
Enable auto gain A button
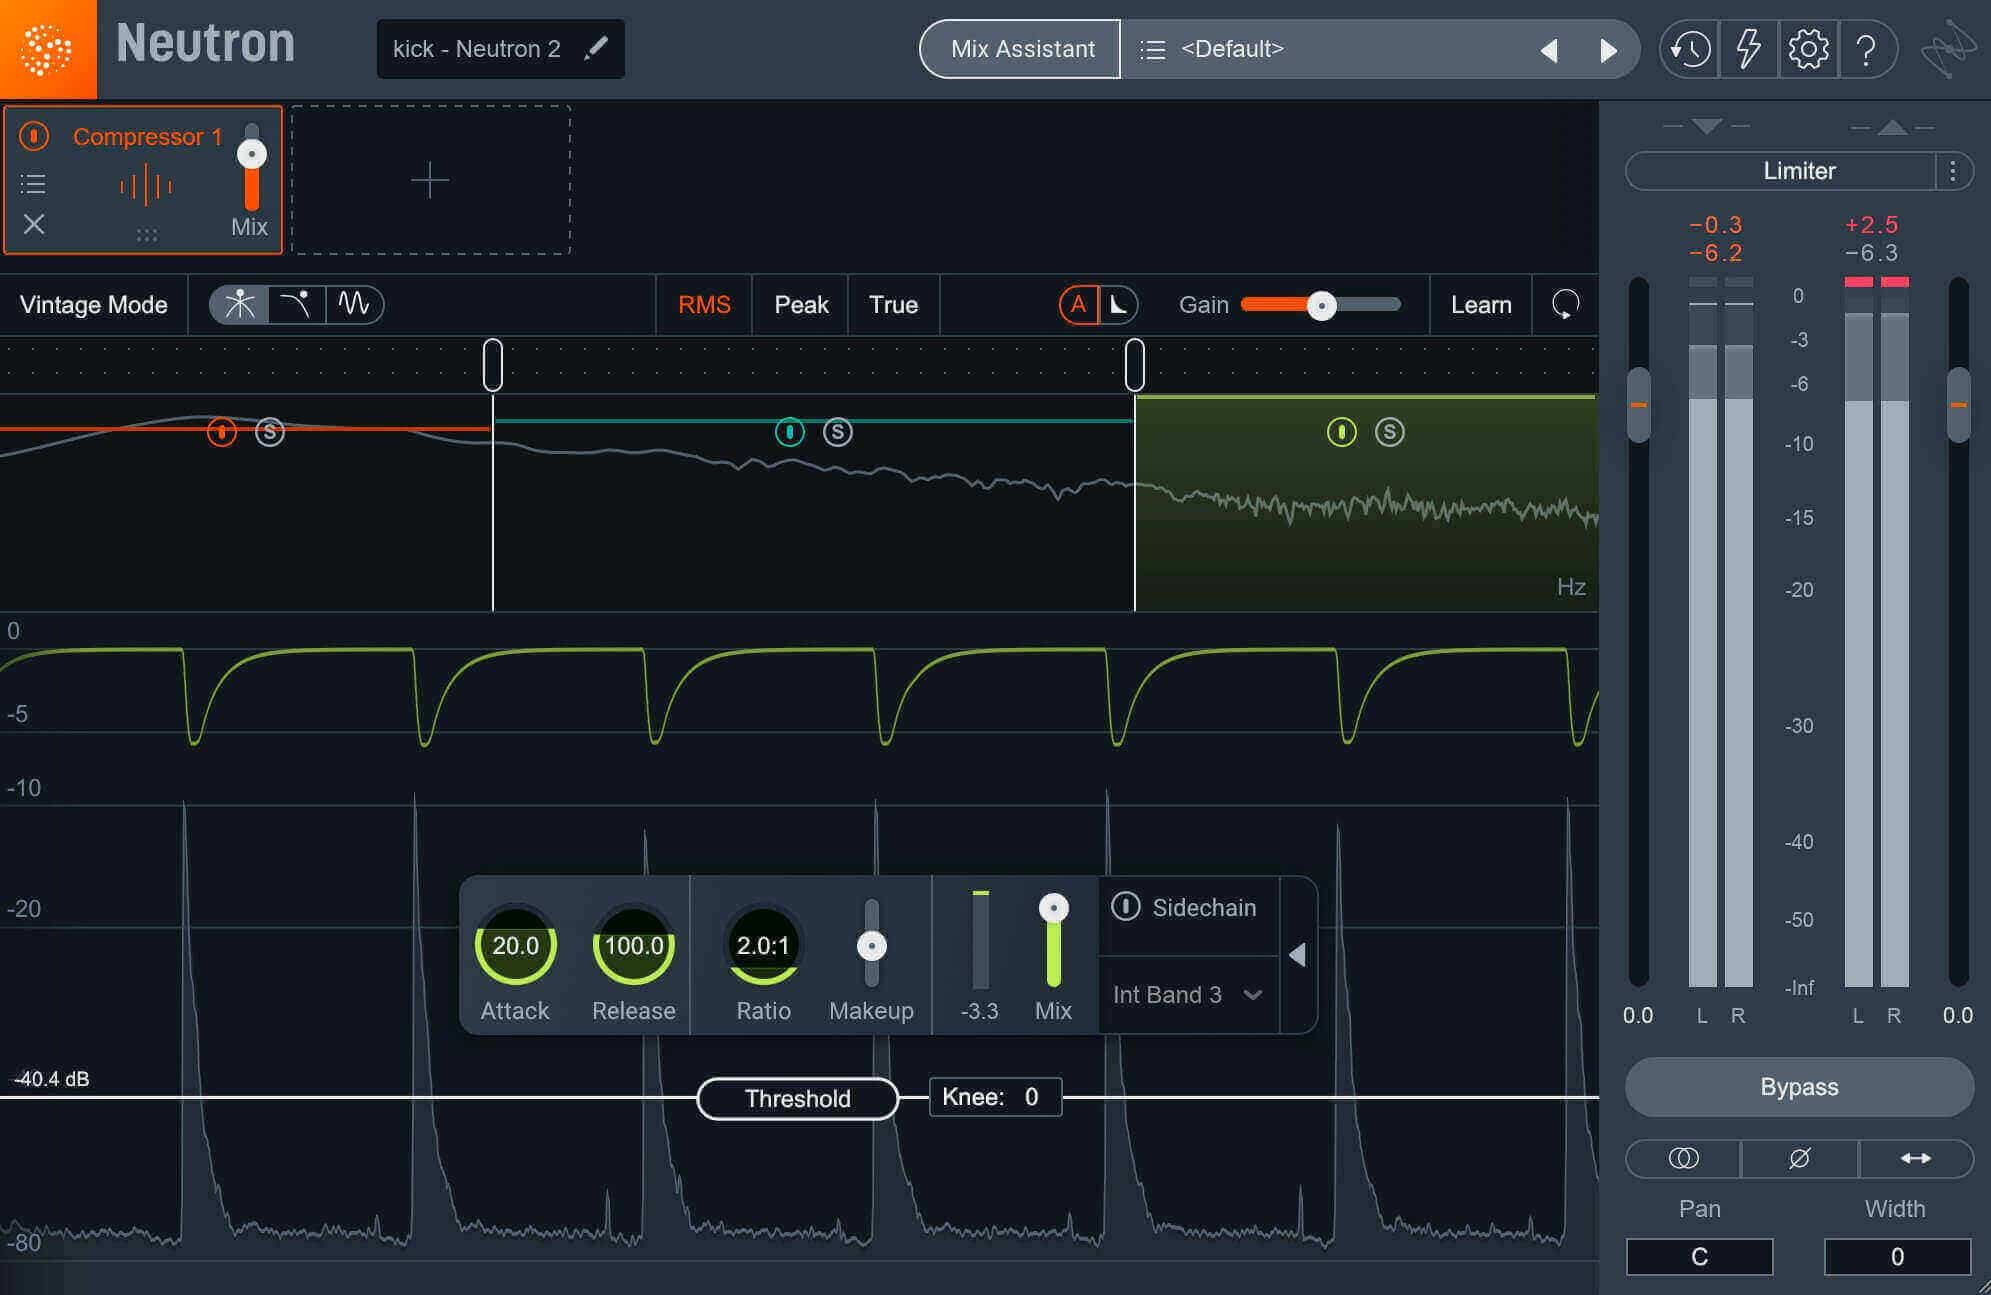pos(1078,304)
